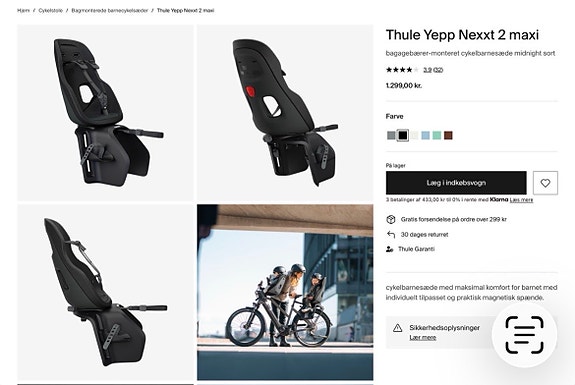Select the black midnight color swatch
The image size is (575, 385).
point(403,135)
